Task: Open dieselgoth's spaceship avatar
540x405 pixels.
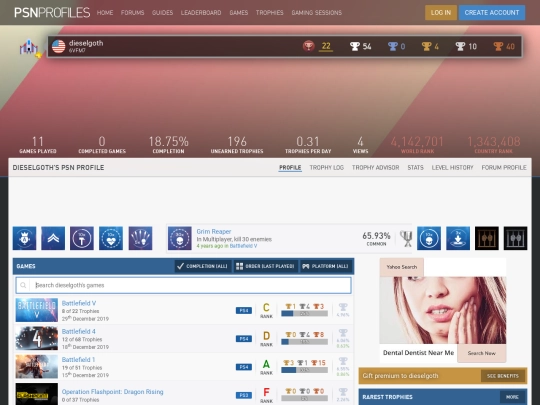Action: pos(30,48)
